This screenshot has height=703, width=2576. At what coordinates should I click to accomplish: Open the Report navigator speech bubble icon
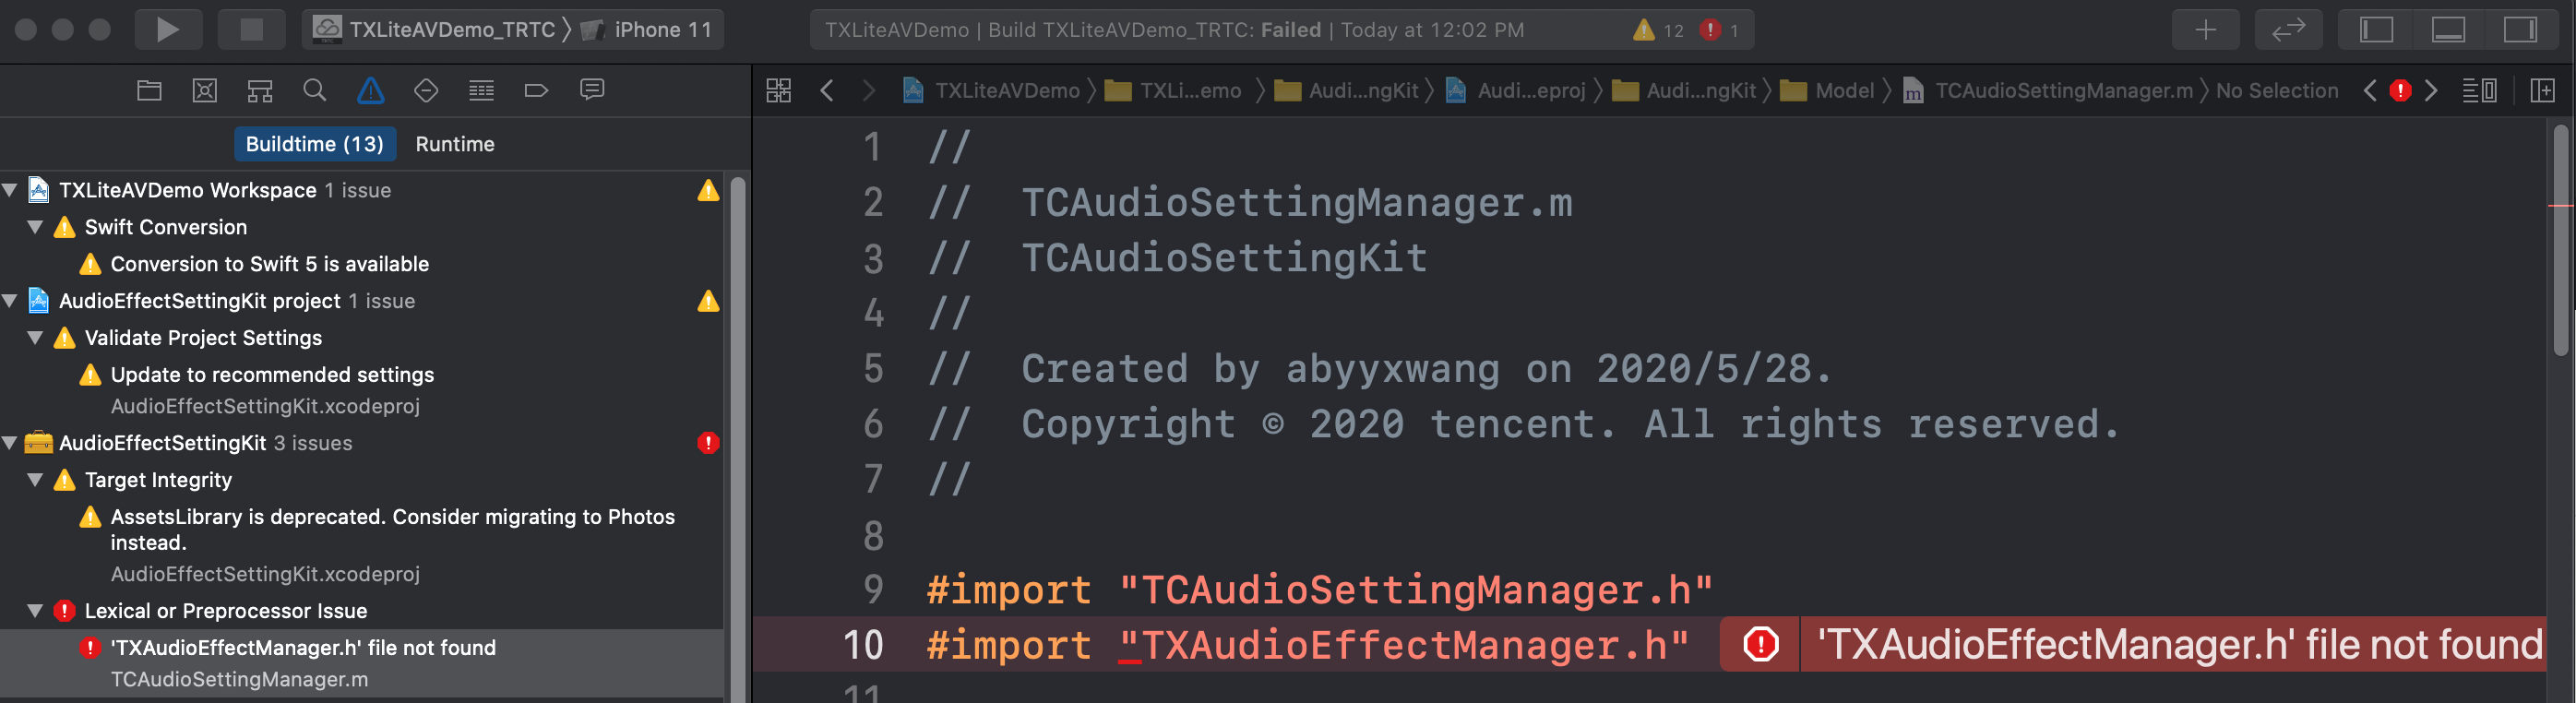591,90
